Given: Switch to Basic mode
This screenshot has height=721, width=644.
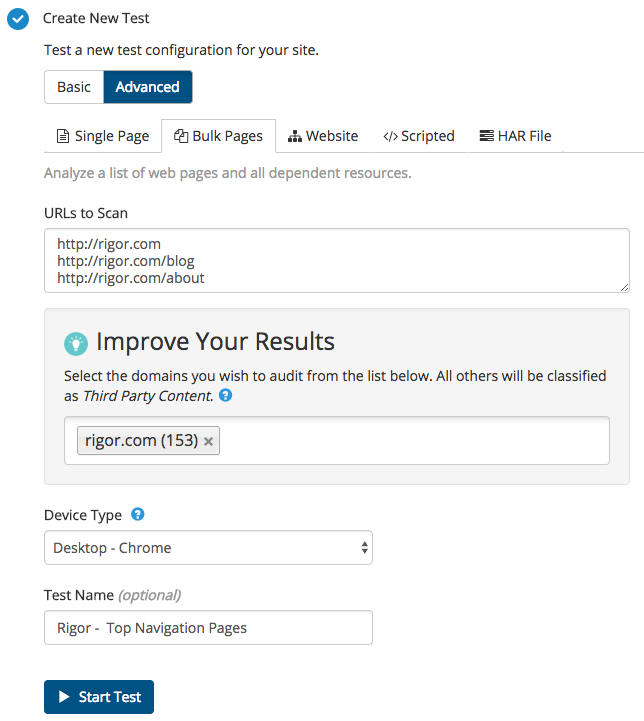Looking at the screenshot, I should (74, 87).
